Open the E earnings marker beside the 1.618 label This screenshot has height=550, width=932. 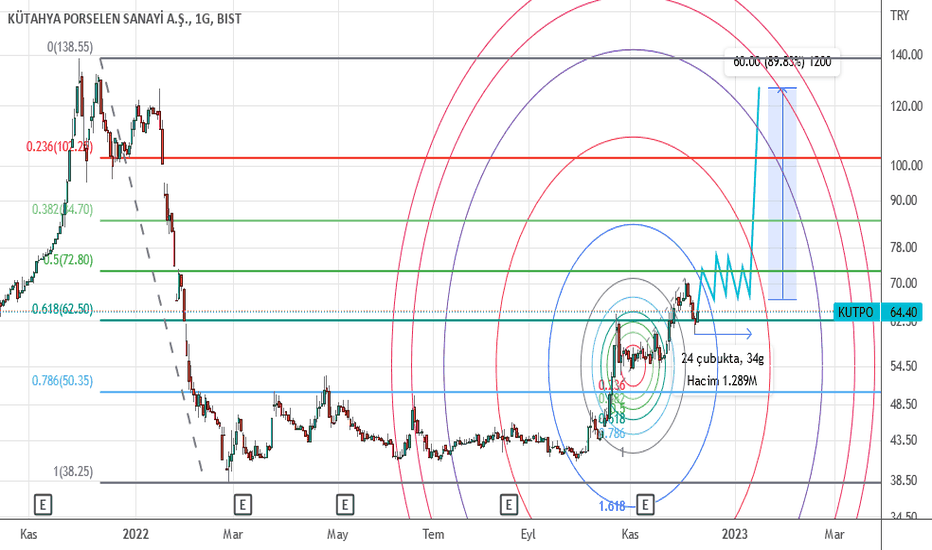pyautogui.click(x=645, y=505)
